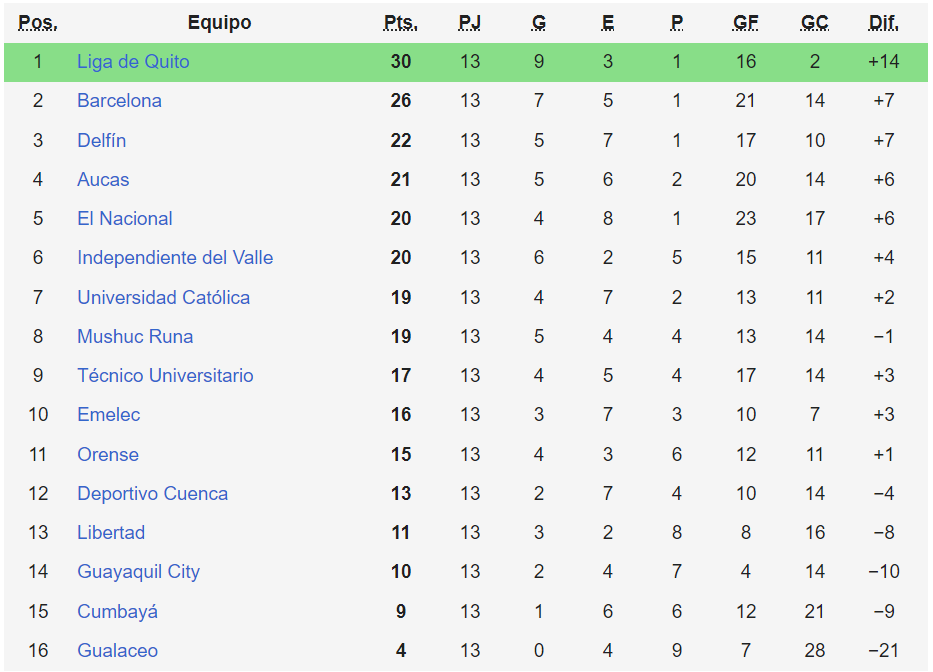
Task: Go to the Deportivo Cuenca link
Action: coord(152,494)
